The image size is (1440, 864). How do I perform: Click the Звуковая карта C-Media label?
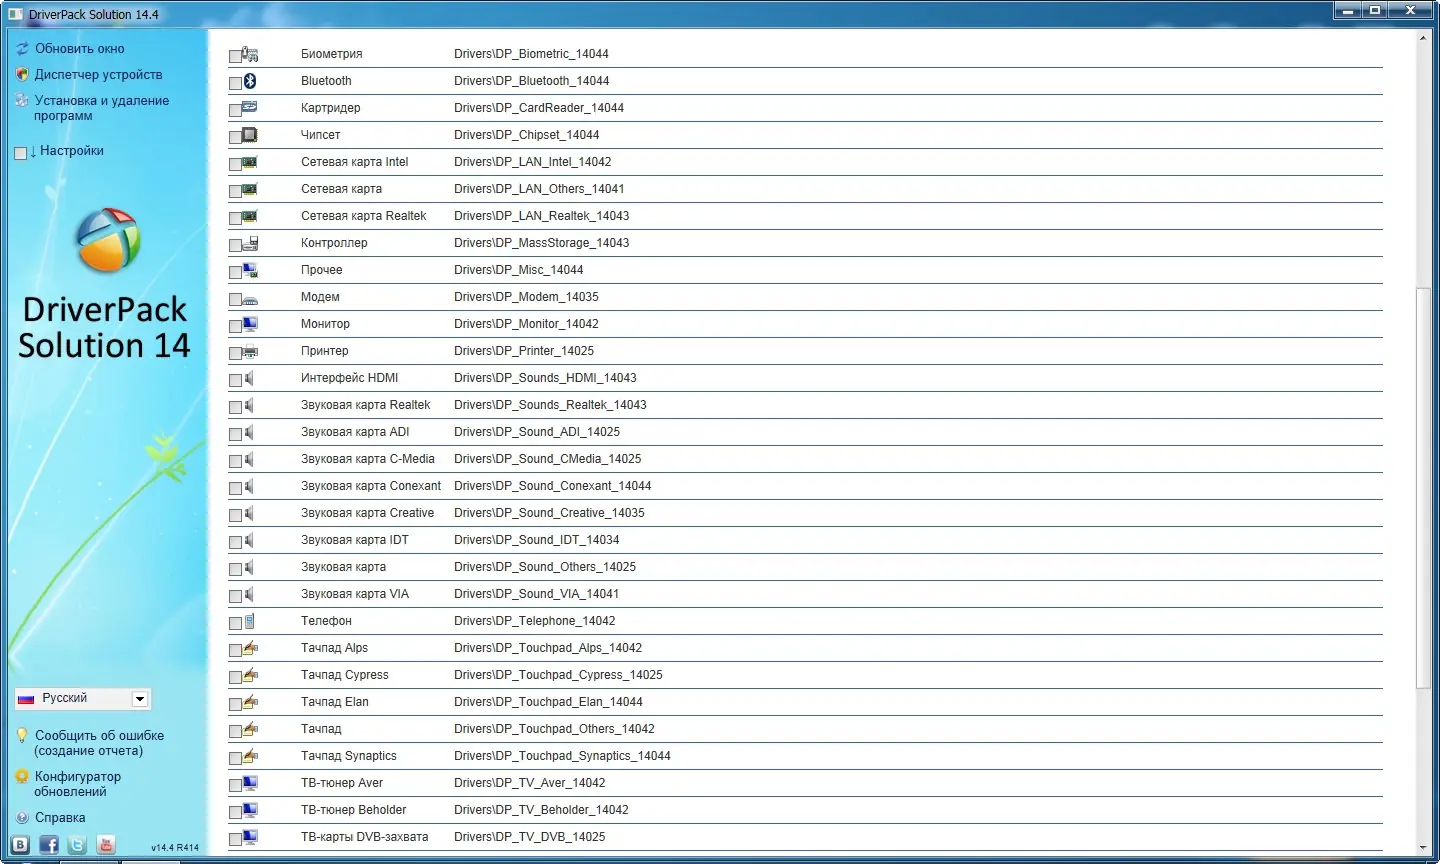pyautogui.click(x=367, y=459)
